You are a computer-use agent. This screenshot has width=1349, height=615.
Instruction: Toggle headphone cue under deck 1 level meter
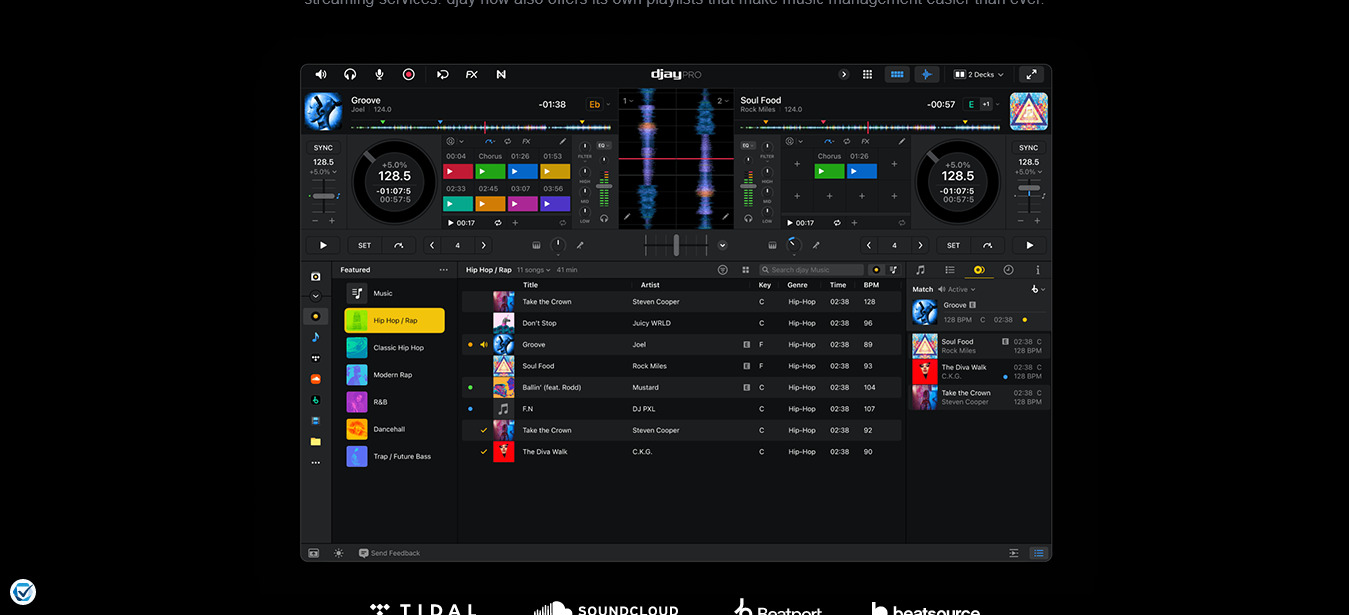tap(604, 218)
